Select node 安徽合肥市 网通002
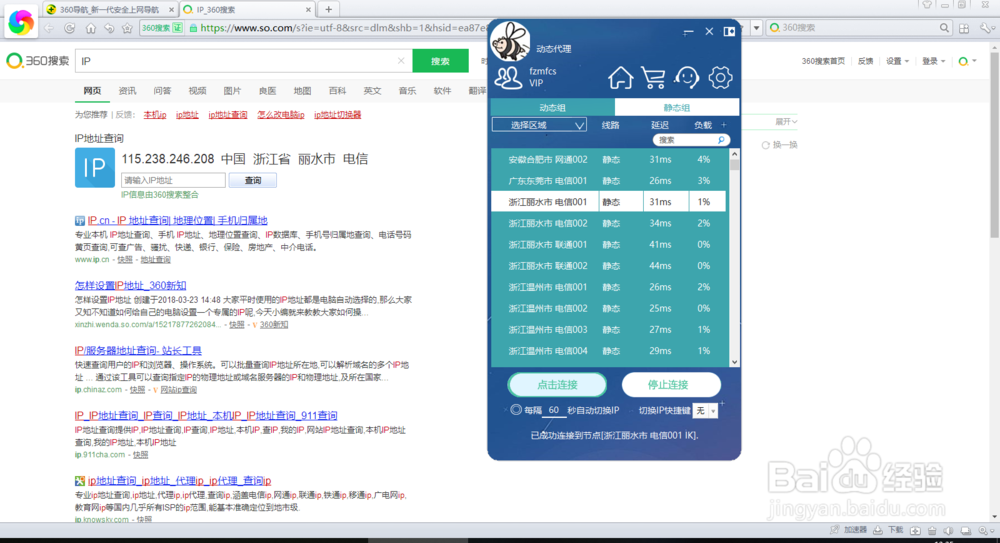Image resolution: width=1000 pixels, height=543 pixels. coord(608,160)
